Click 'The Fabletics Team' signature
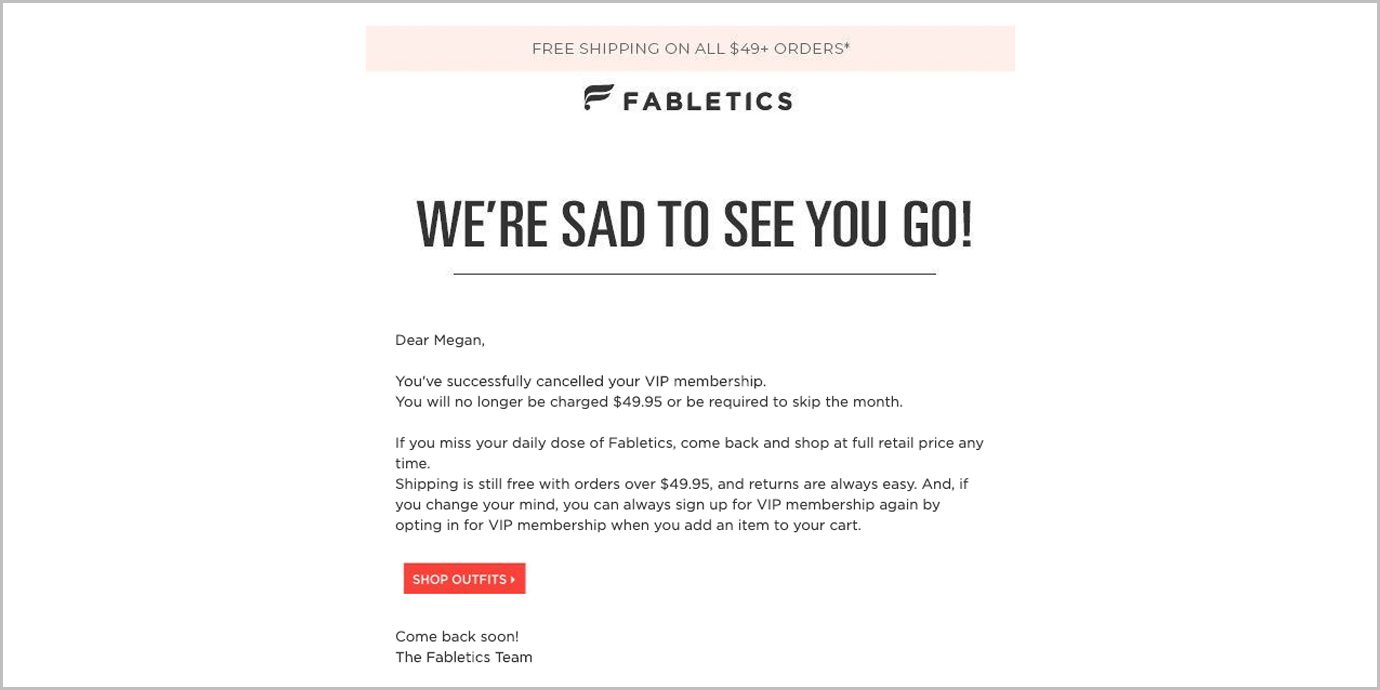The height and width of the screenshot is (690, 1380). [463, 657]
